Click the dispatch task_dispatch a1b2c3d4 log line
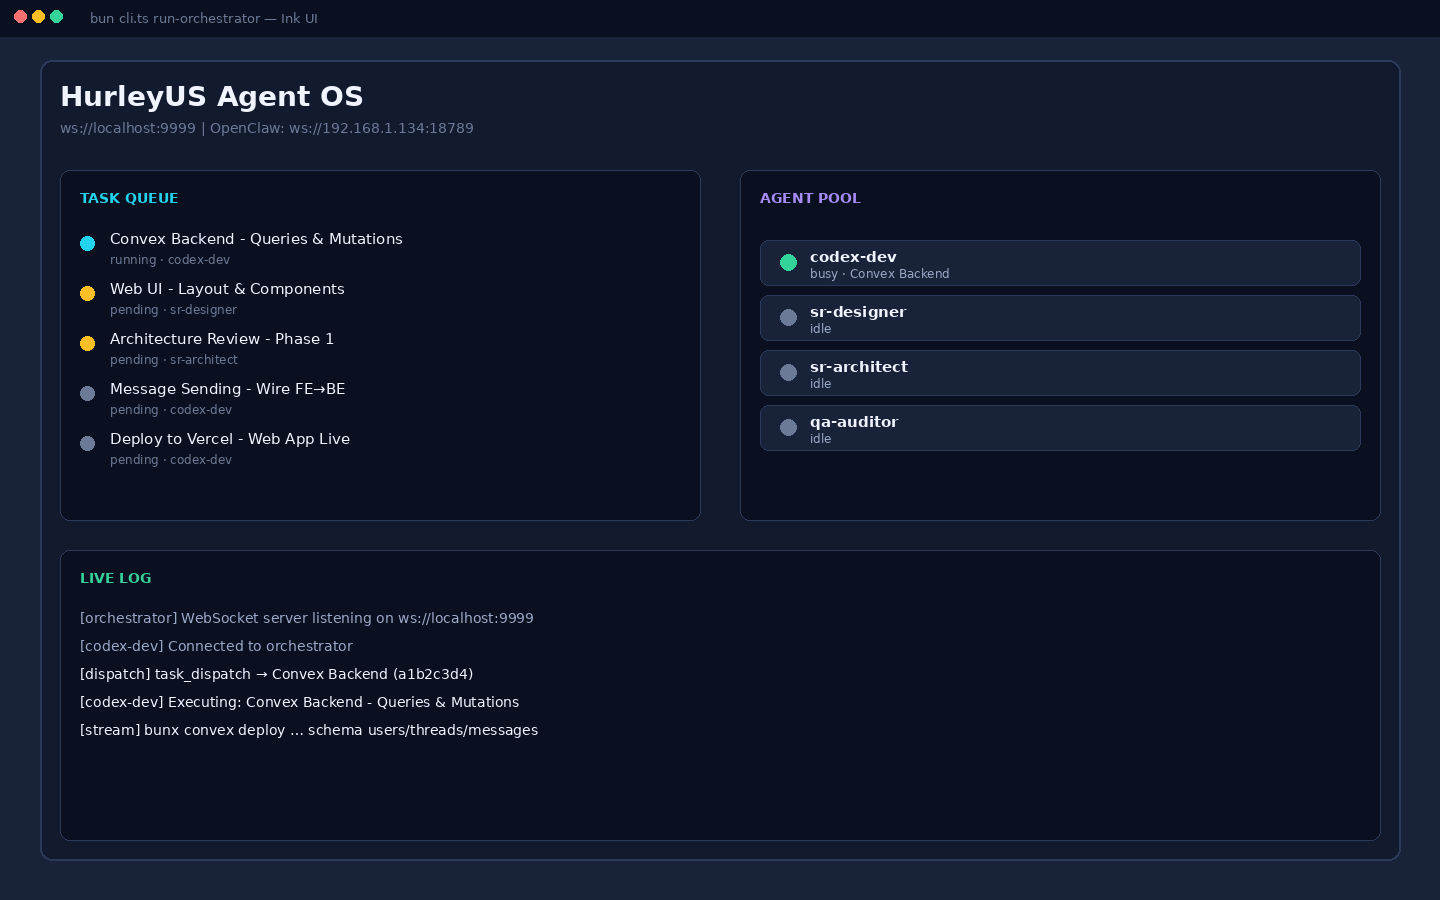The height and width of the screenshot is (900, 1440). click(x=277, y=674)
